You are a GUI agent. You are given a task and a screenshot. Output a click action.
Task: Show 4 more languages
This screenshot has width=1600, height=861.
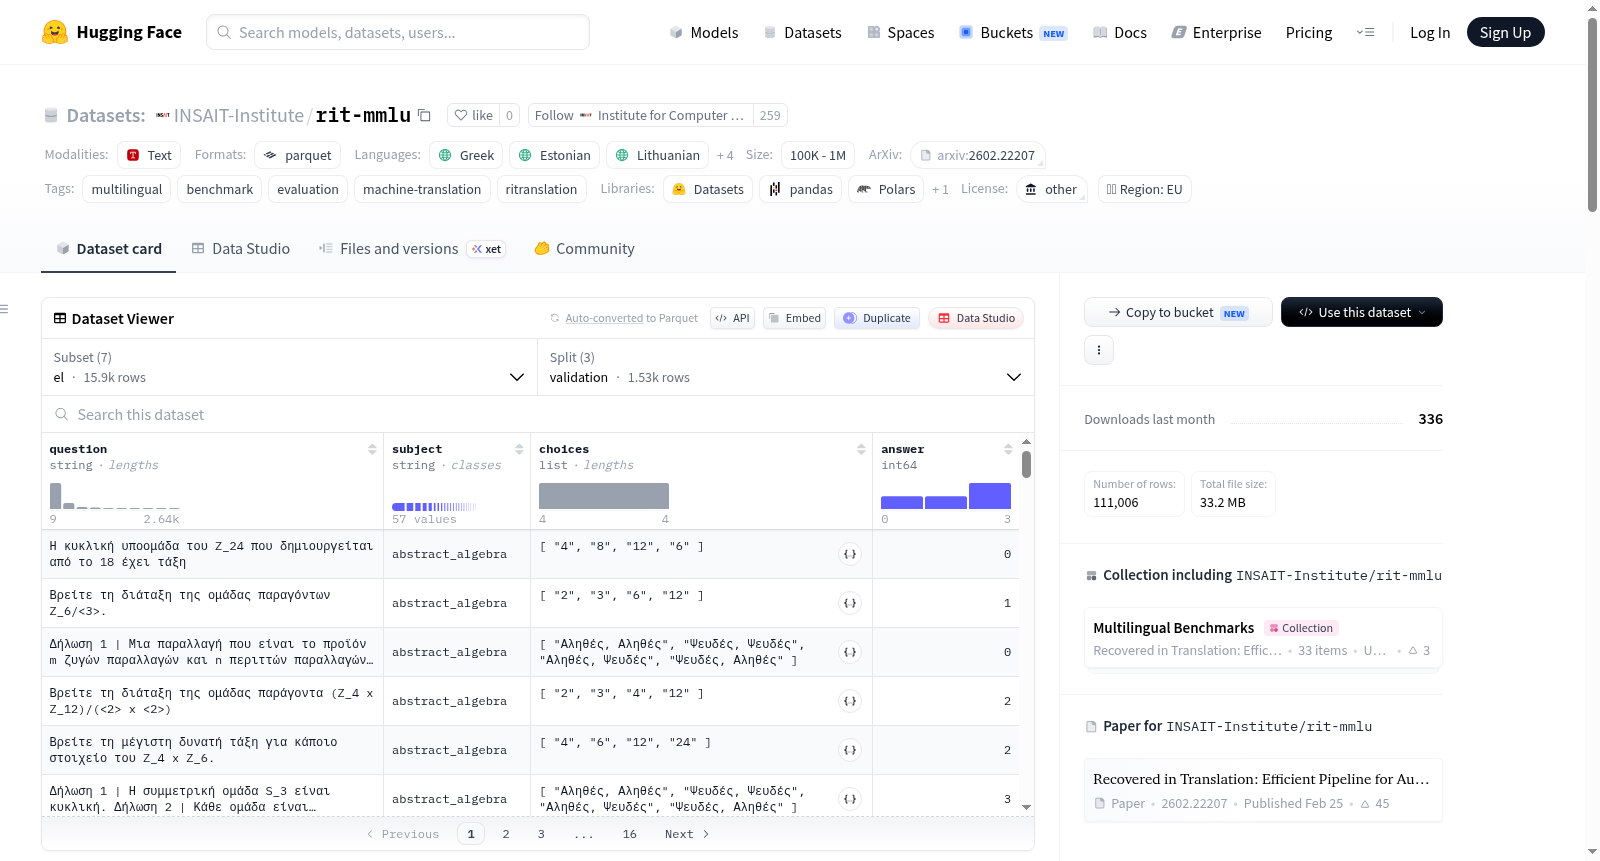click(x=725, y=155)
